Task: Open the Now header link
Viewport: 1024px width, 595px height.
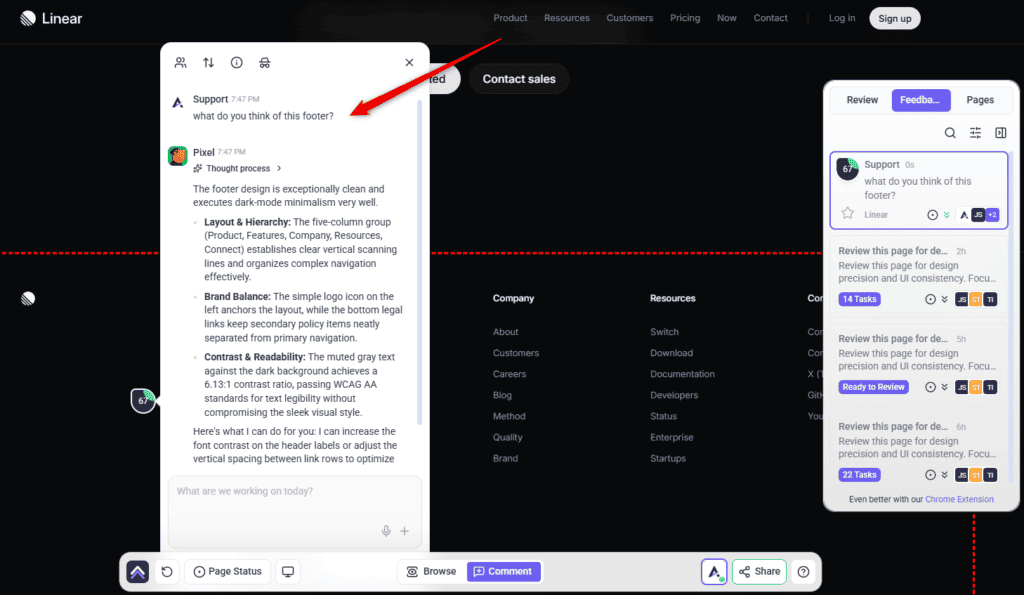Action: point(727,18)
